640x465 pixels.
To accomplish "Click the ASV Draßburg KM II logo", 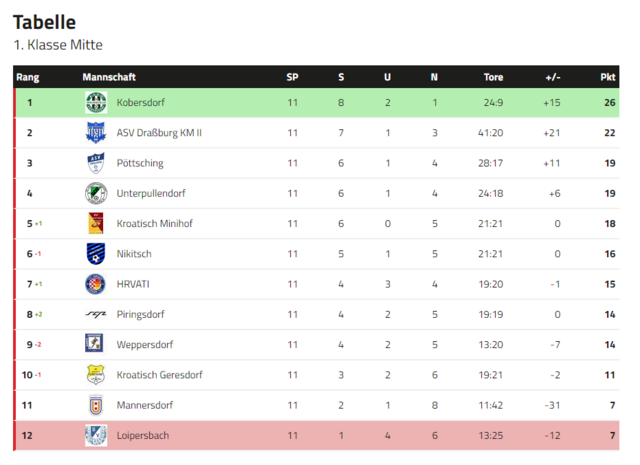I will tap(96, 132).
